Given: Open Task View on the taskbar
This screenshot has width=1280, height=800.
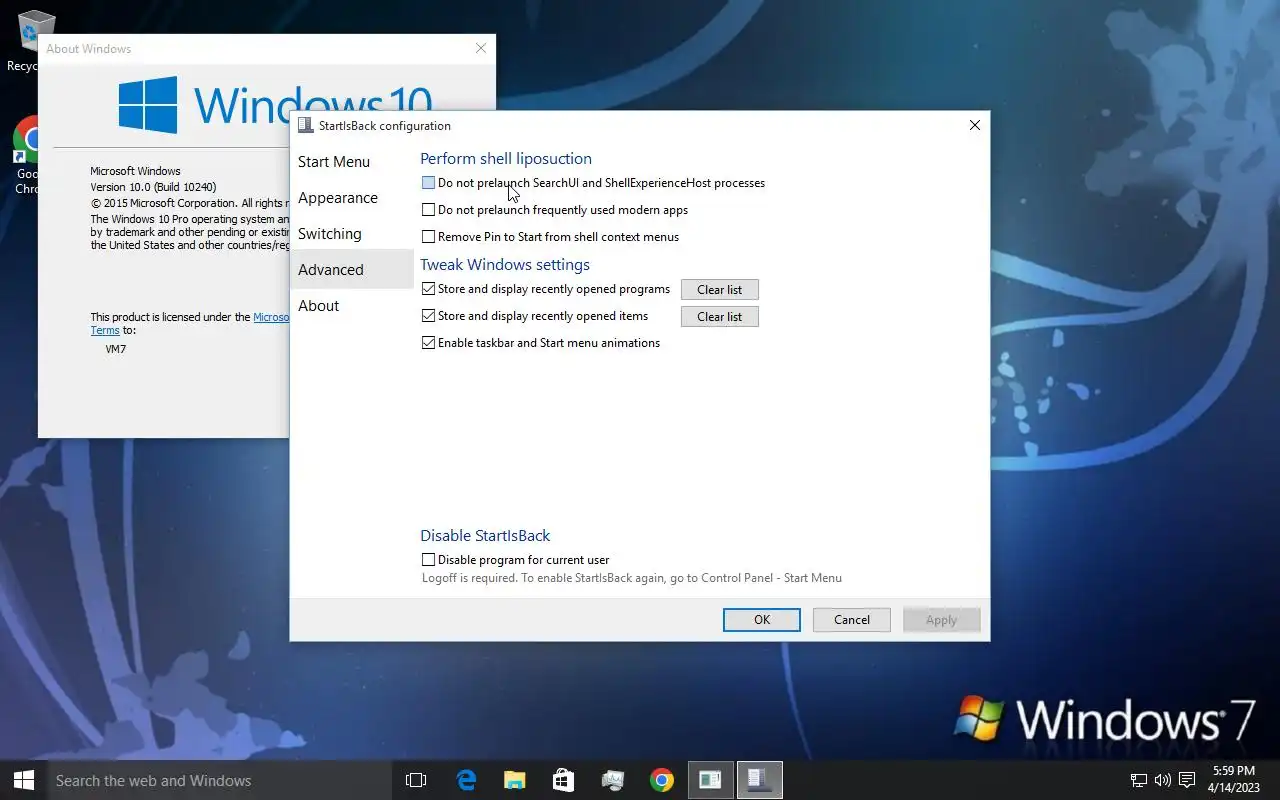Looking at the screenshot, I should 416,780.
